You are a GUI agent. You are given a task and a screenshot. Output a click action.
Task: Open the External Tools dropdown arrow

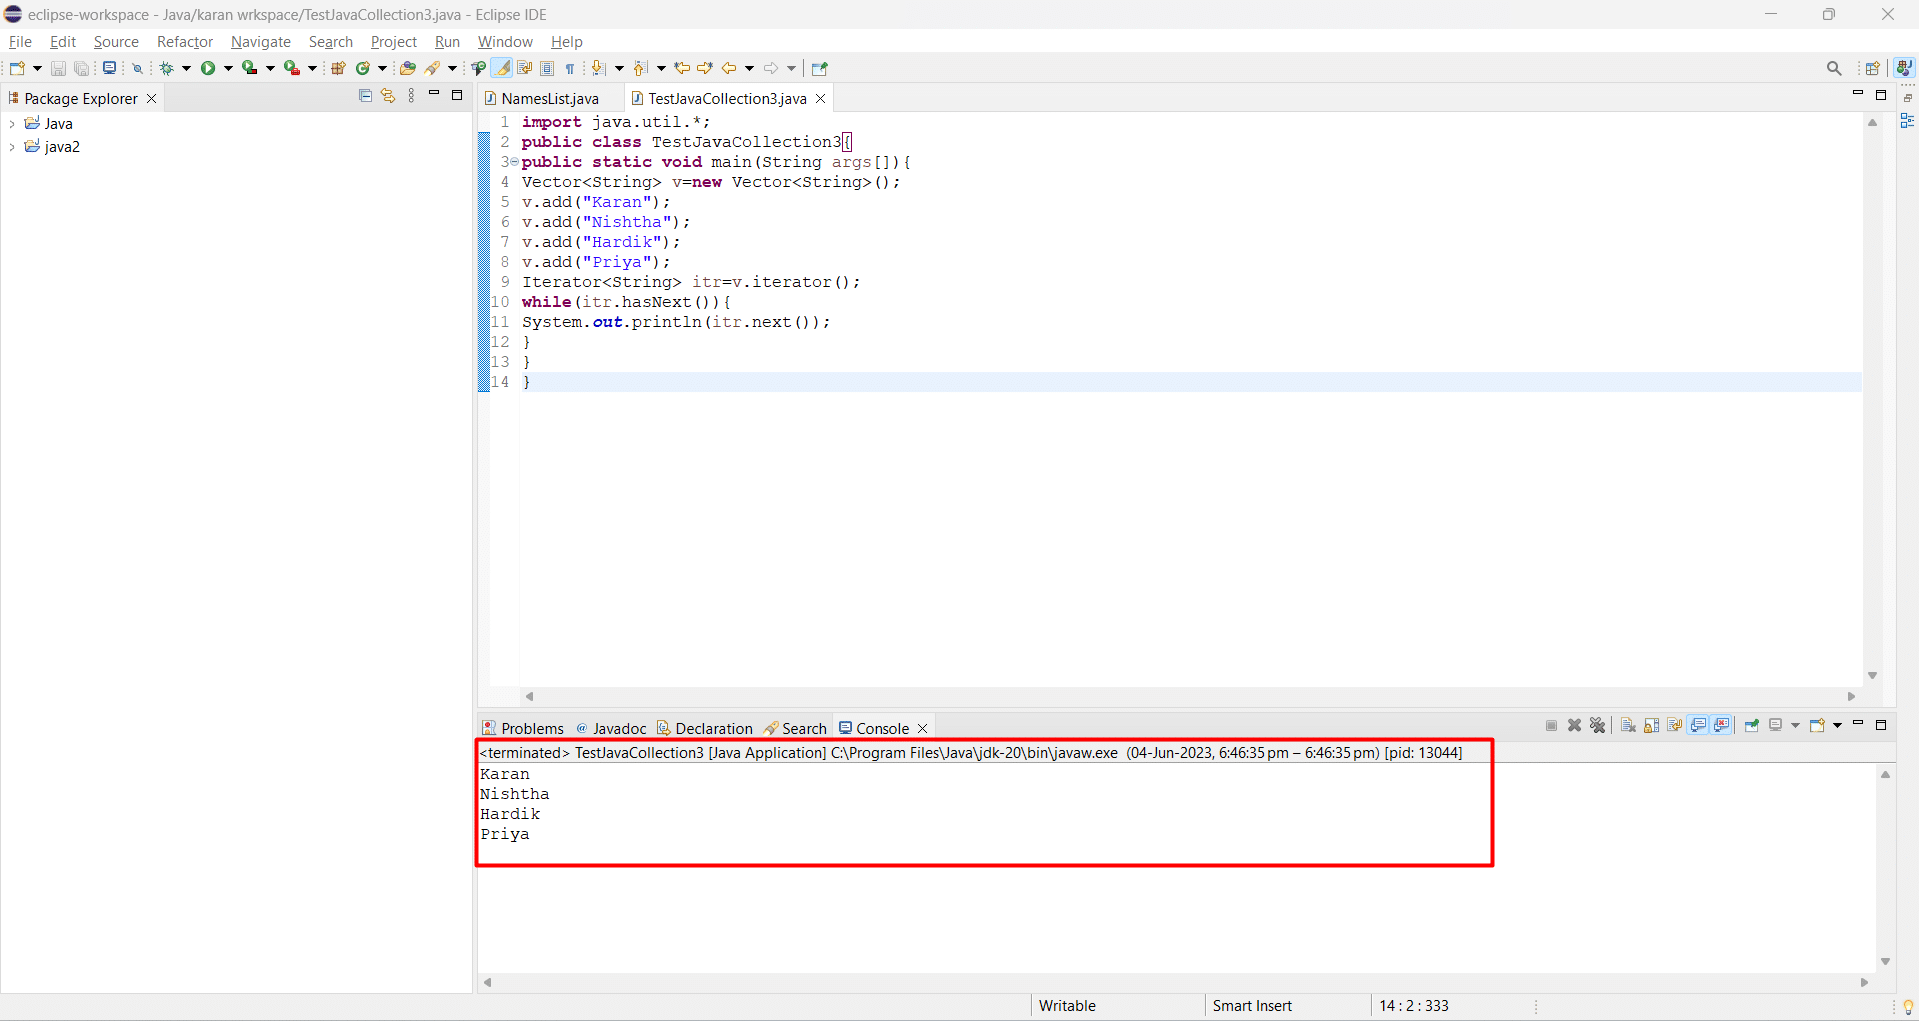click(312, 68)
